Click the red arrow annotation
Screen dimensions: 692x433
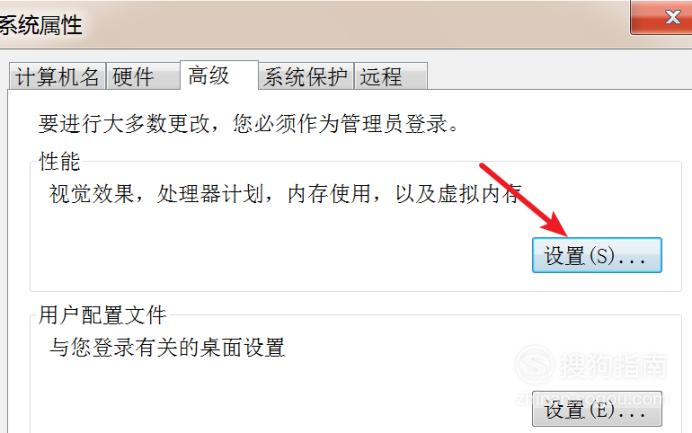click(523, 200)
